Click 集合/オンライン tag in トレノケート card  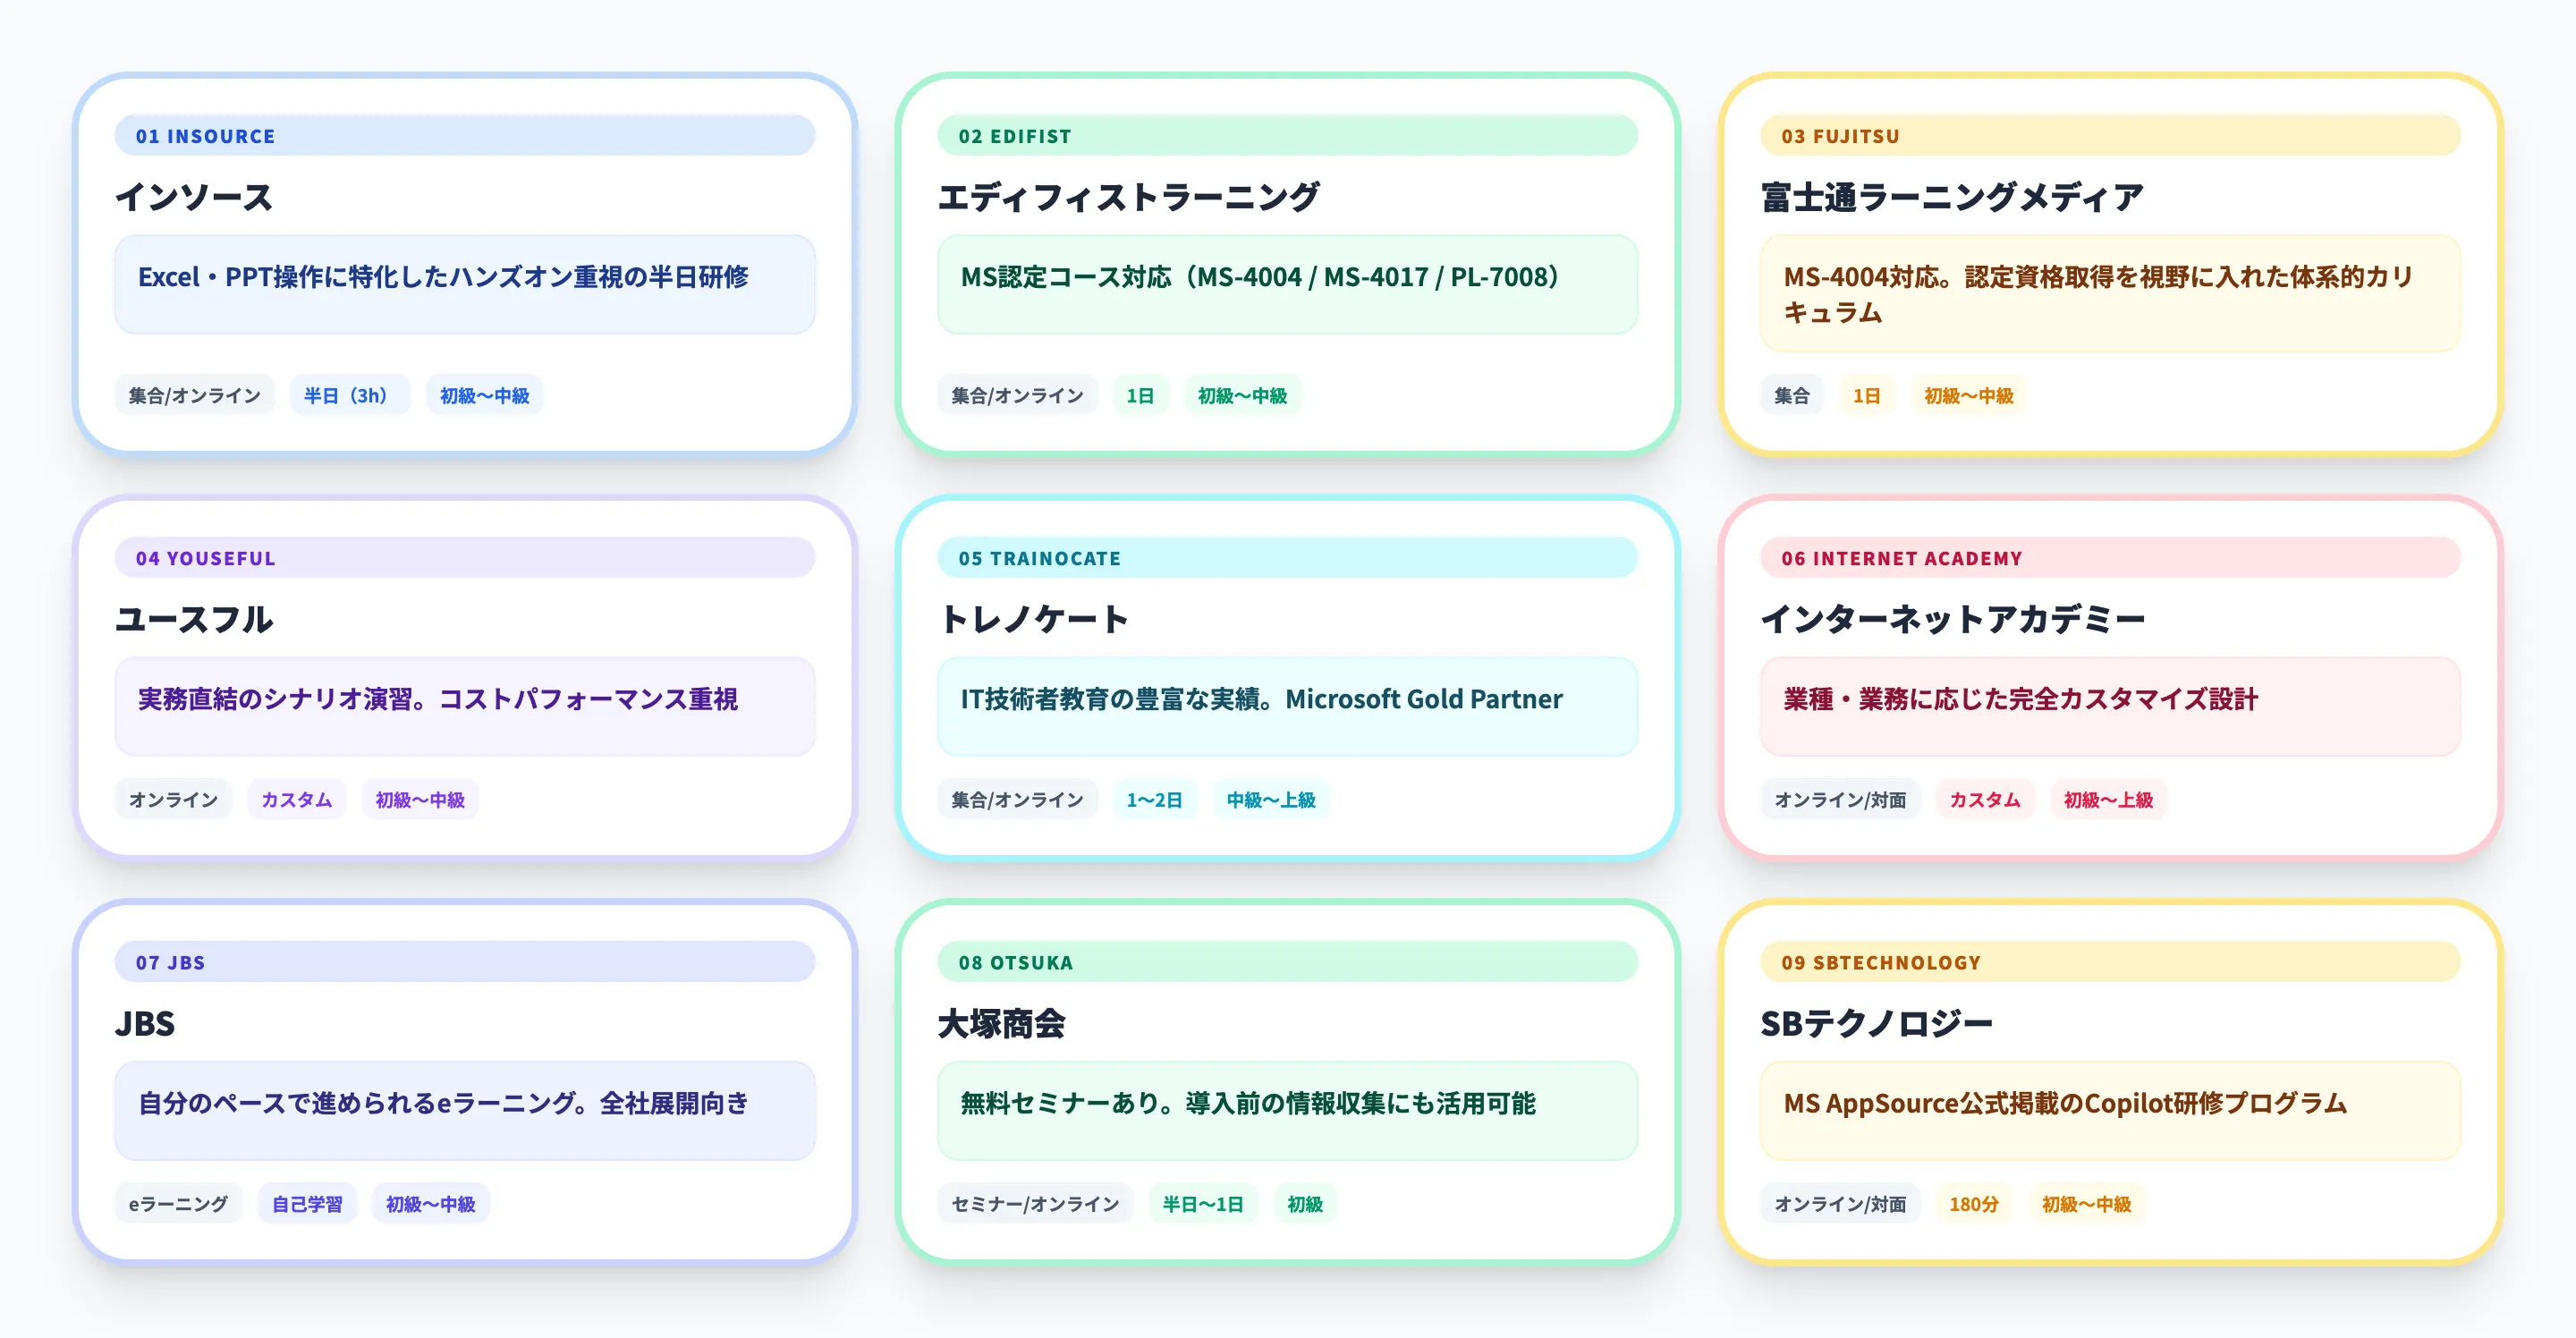(1017, 799)
